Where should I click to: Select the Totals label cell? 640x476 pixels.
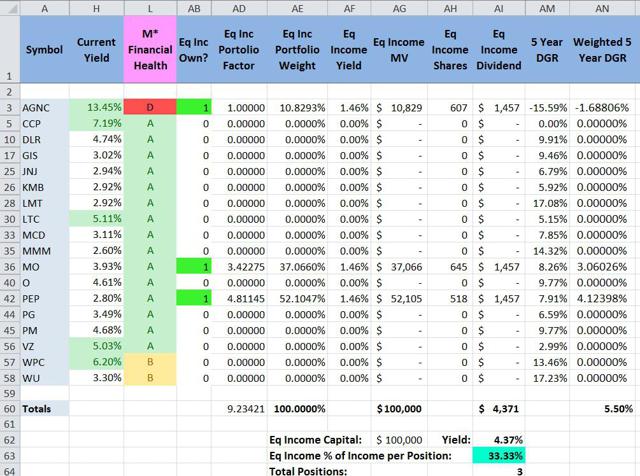(x=44, y=409)
